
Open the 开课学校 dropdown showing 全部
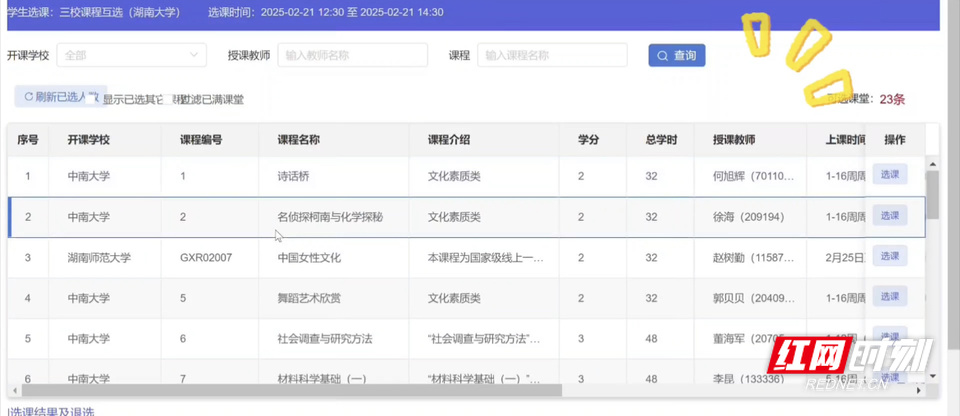click(132, 55)
